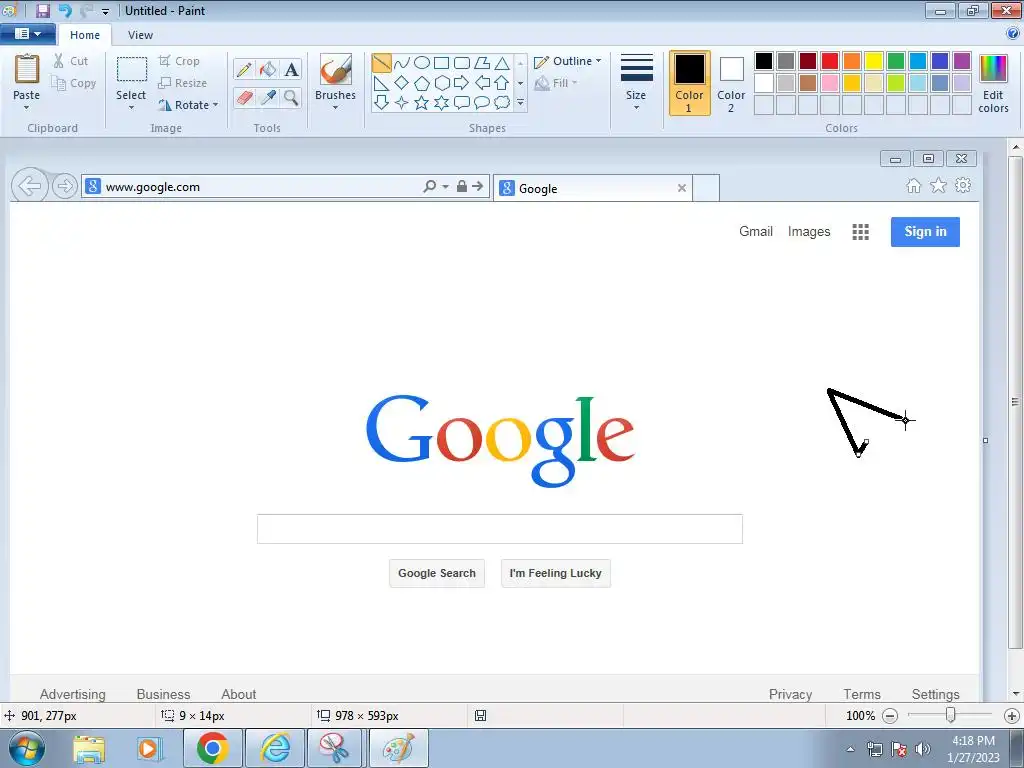Choose the Diamond shape
This screenshot has width=1024, height=768.
coord(402,83)
